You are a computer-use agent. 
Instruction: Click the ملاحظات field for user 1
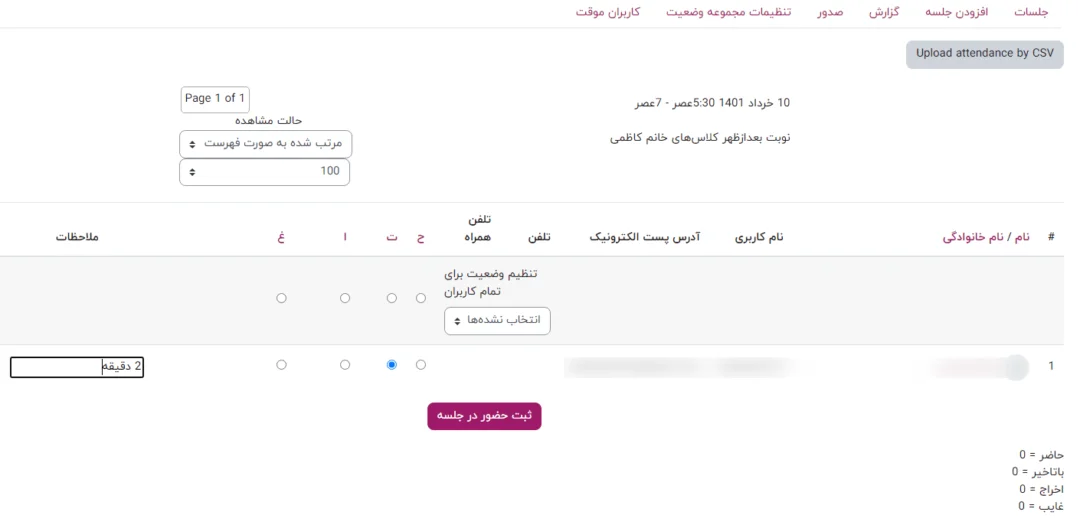click(x=77, y=368)
